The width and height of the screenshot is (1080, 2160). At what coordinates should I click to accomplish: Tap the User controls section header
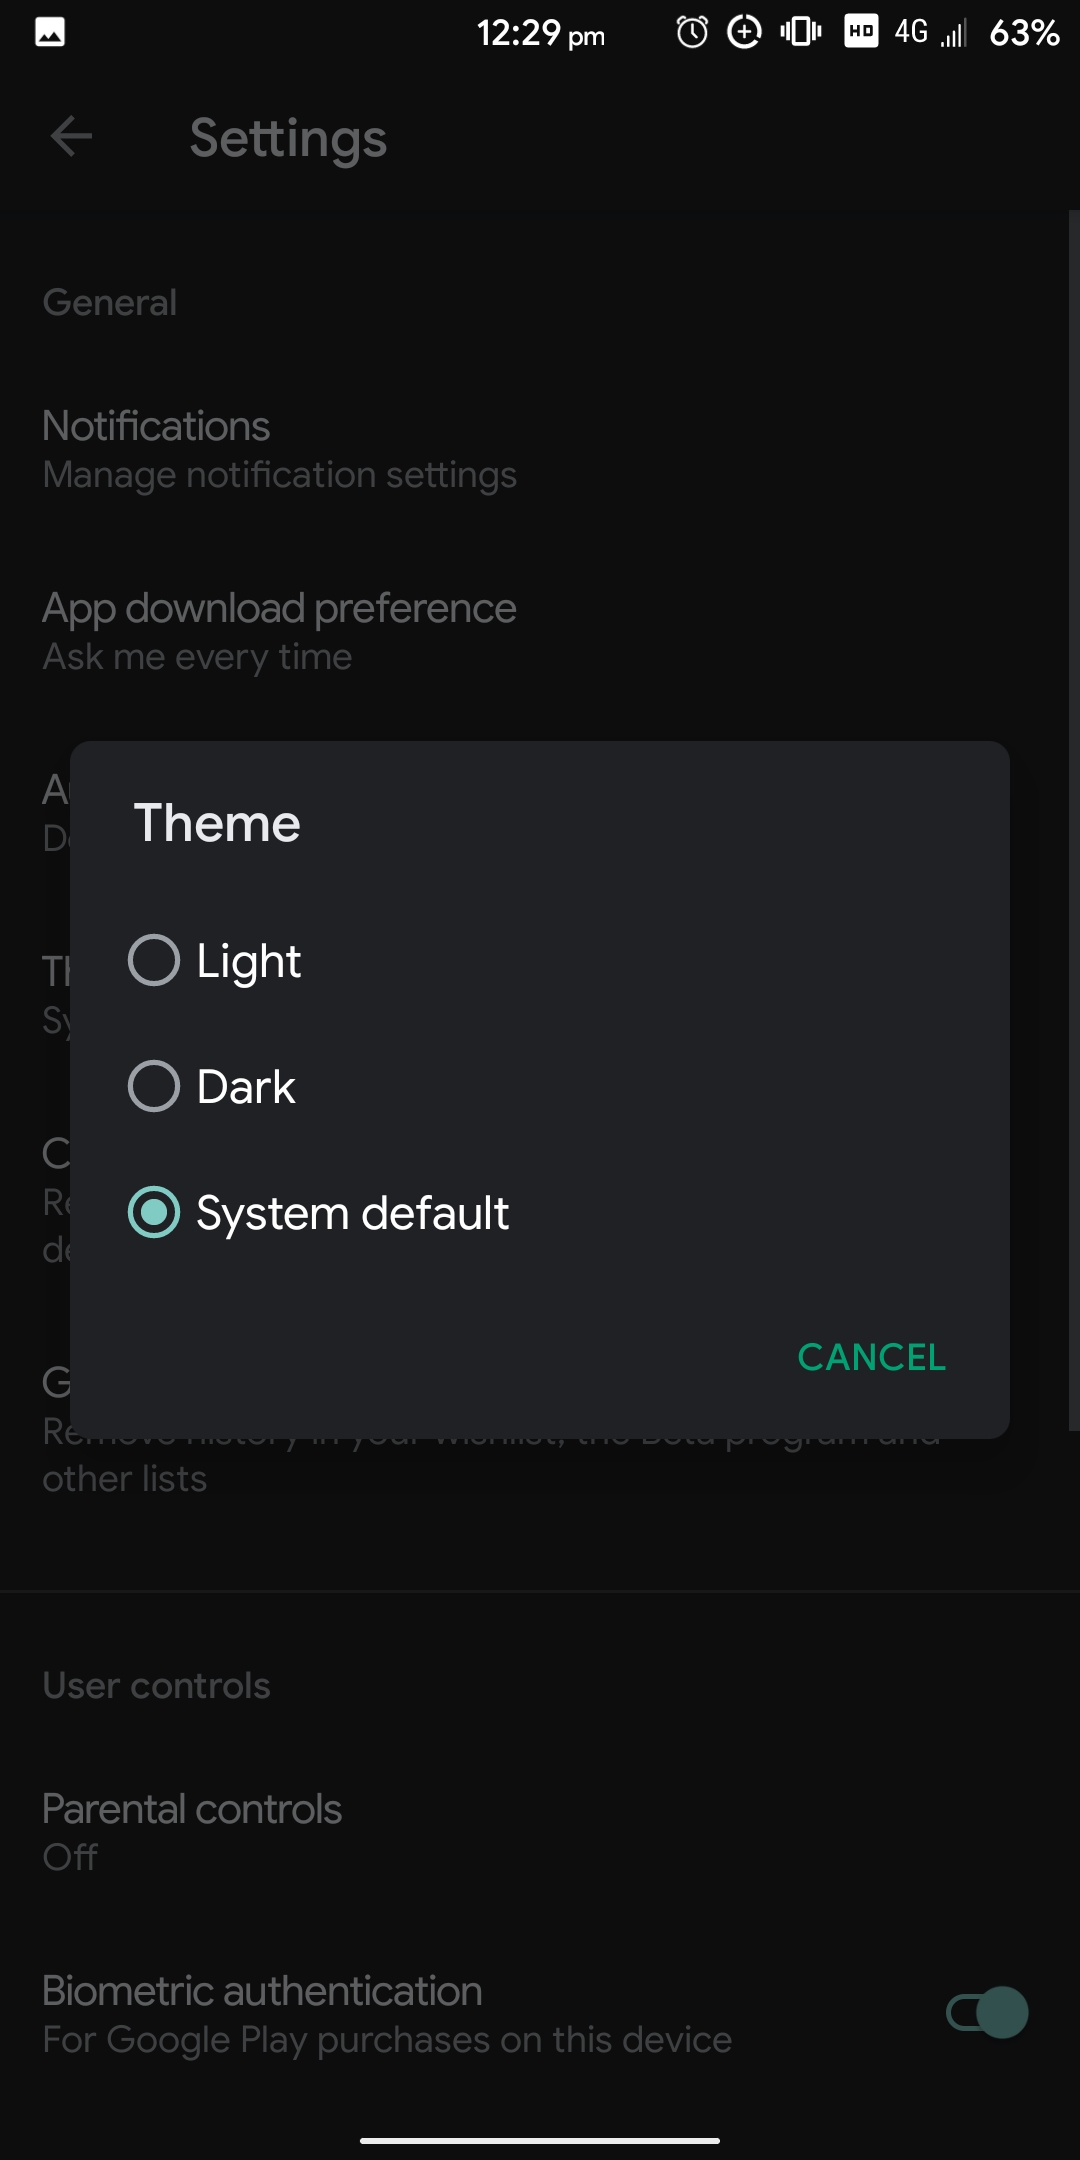pyautogui.click(x=156, y=1684)
